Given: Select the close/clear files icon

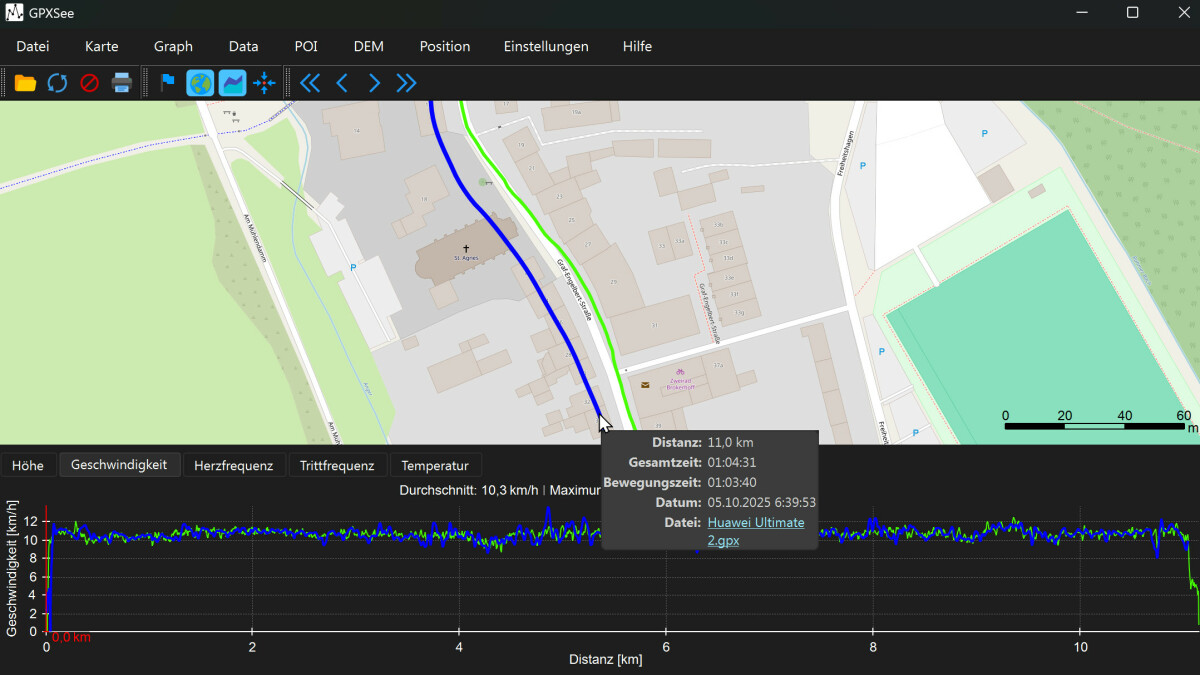Looking at the screenshot, I should (89, 83).
